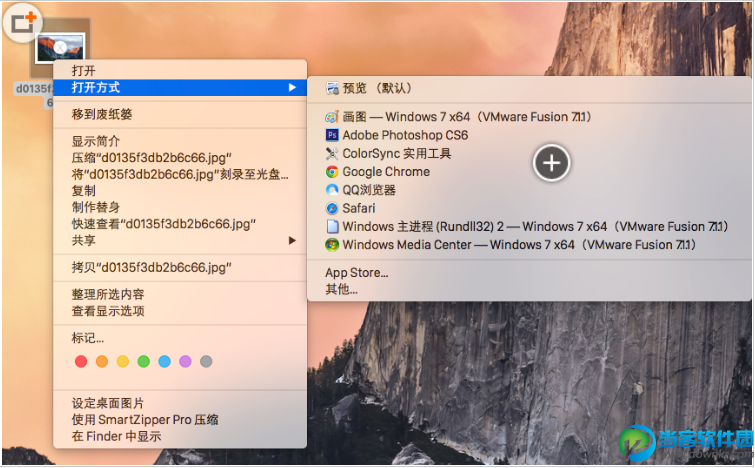The image size is (755, 468).
Task: Open with 预览 (默认)
Action: pos(529,88)
